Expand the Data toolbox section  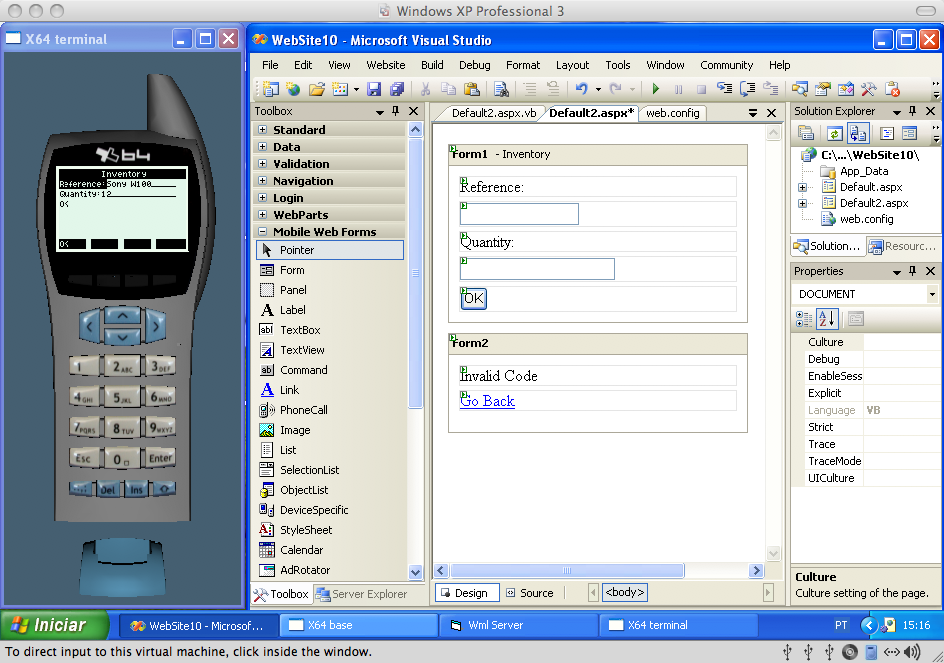(262, 146)
